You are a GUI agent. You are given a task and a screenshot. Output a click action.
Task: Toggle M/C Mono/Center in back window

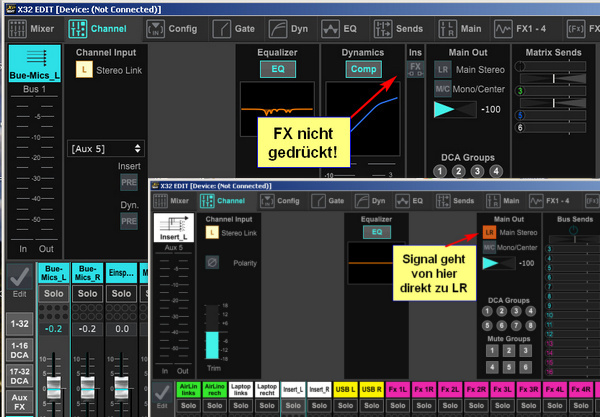click(x=443, y=89)
